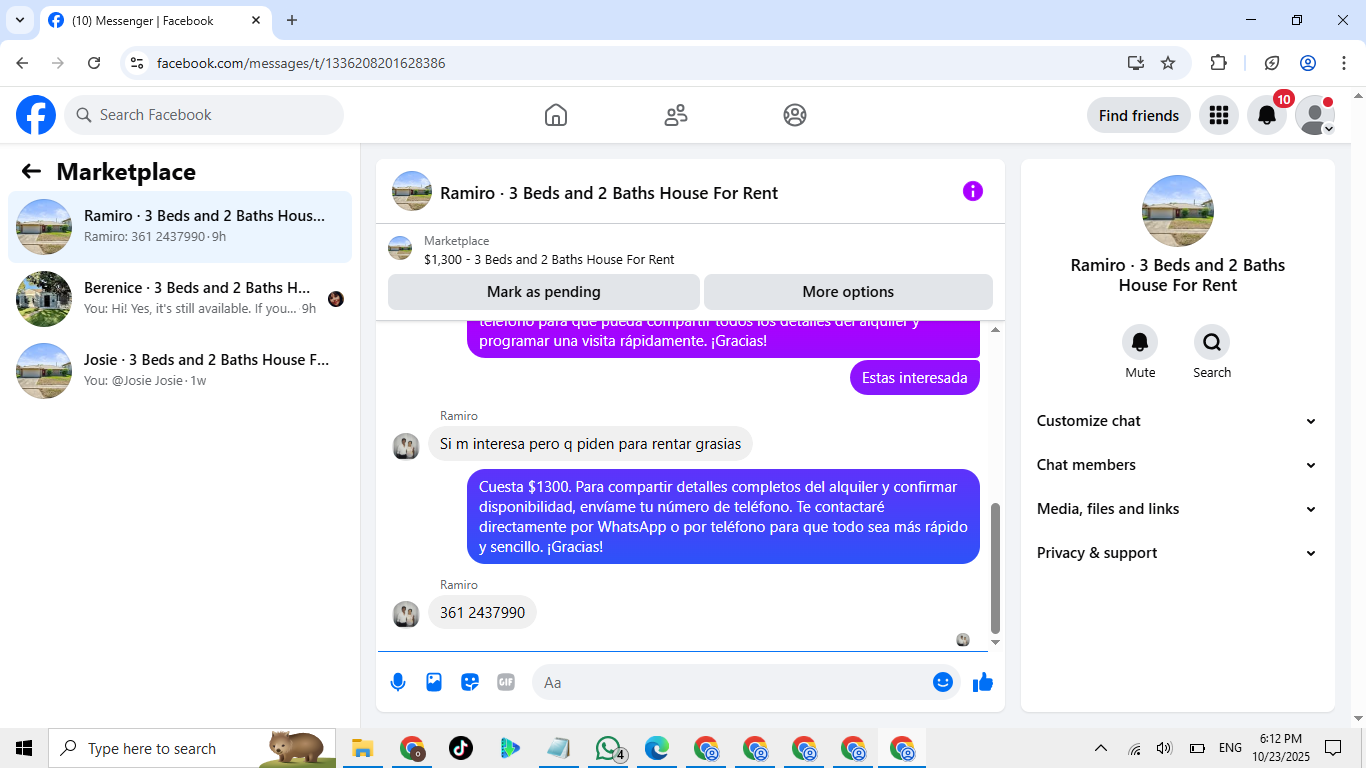
Task: Click the Windows taskbar search box
Action: pyautogui.click(x=192, y=748)
